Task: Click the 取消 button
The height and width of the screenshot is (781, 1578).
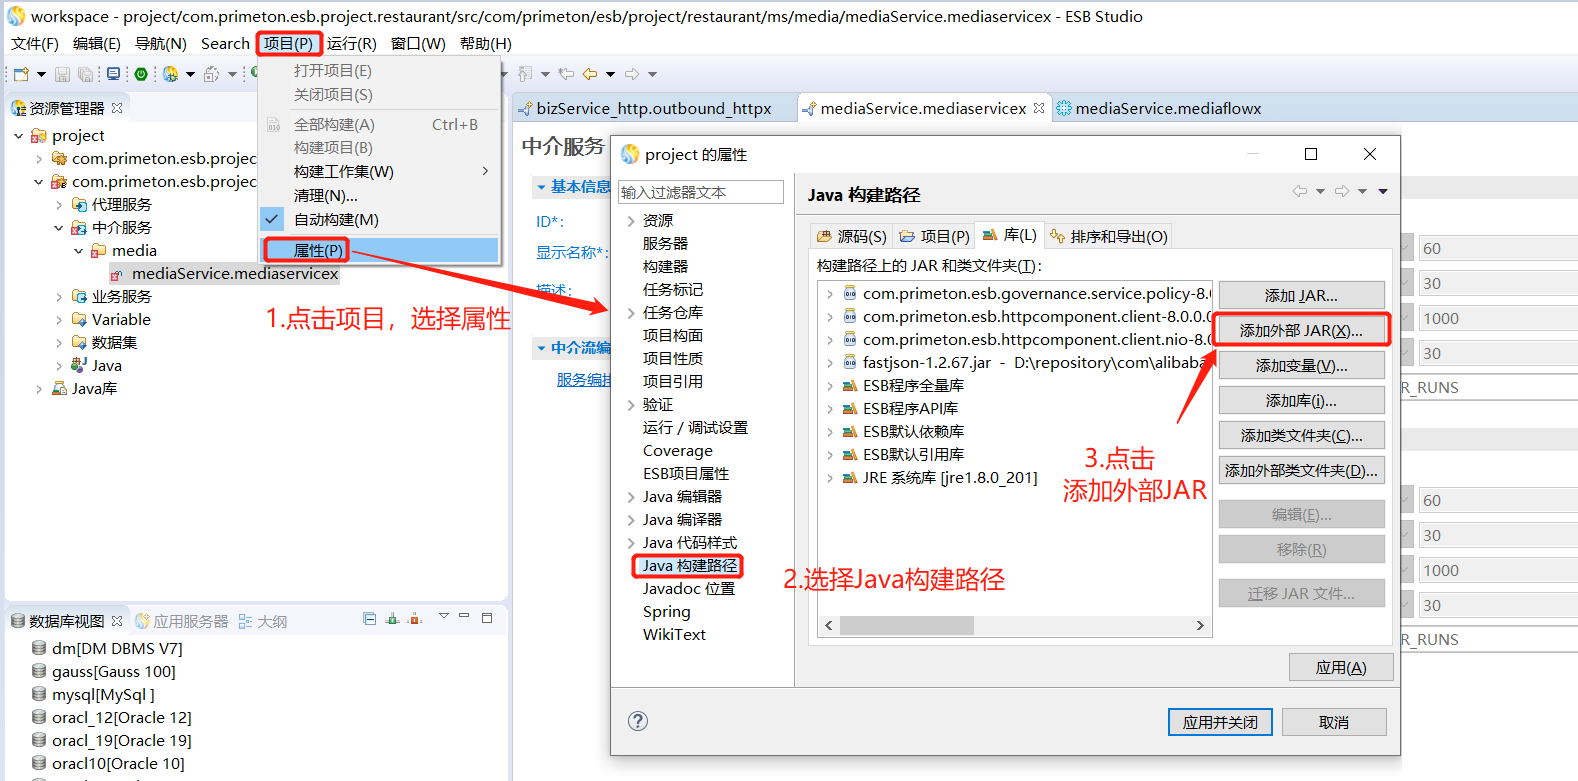Action: point(1334,722)
